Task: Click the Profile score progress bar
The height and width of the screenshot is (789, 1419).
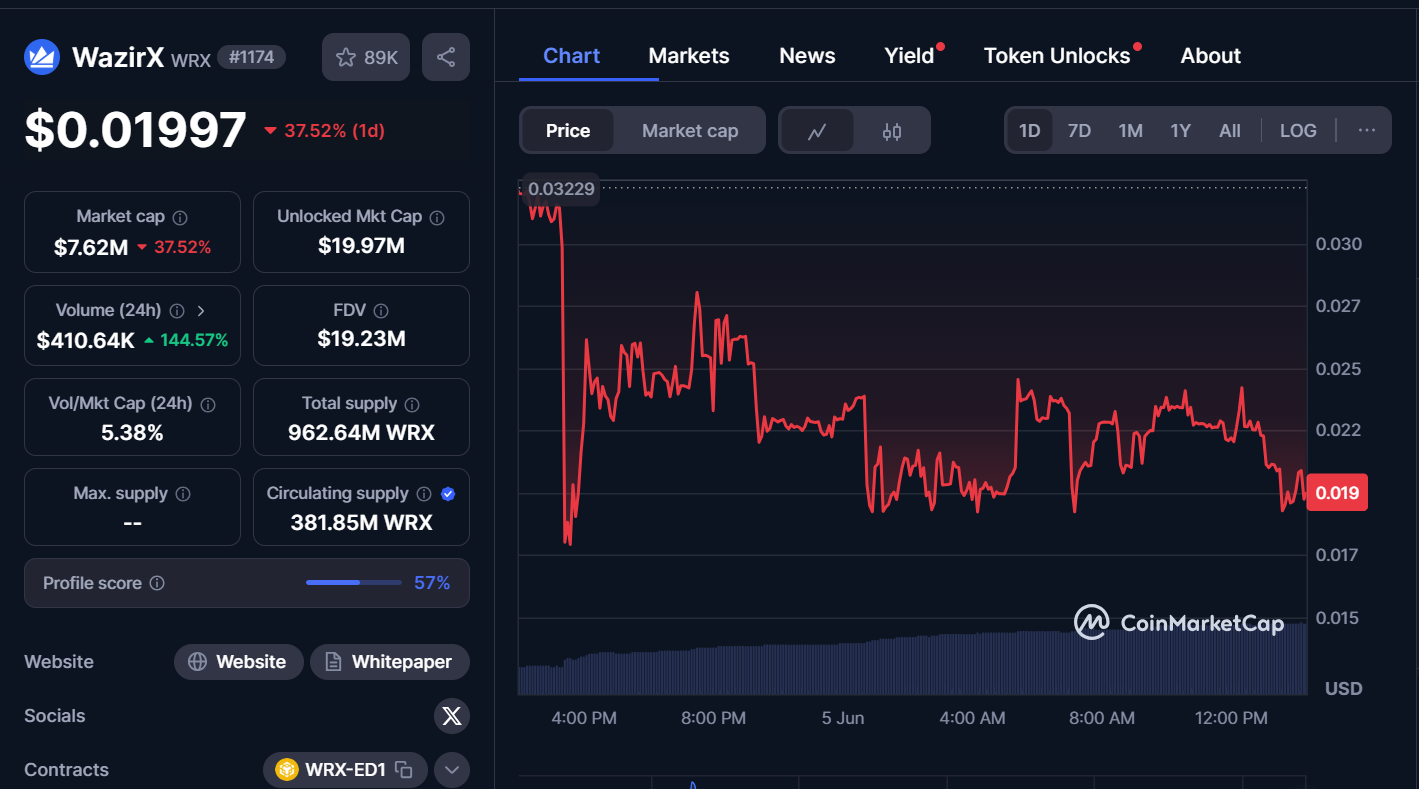Action: 353,582
